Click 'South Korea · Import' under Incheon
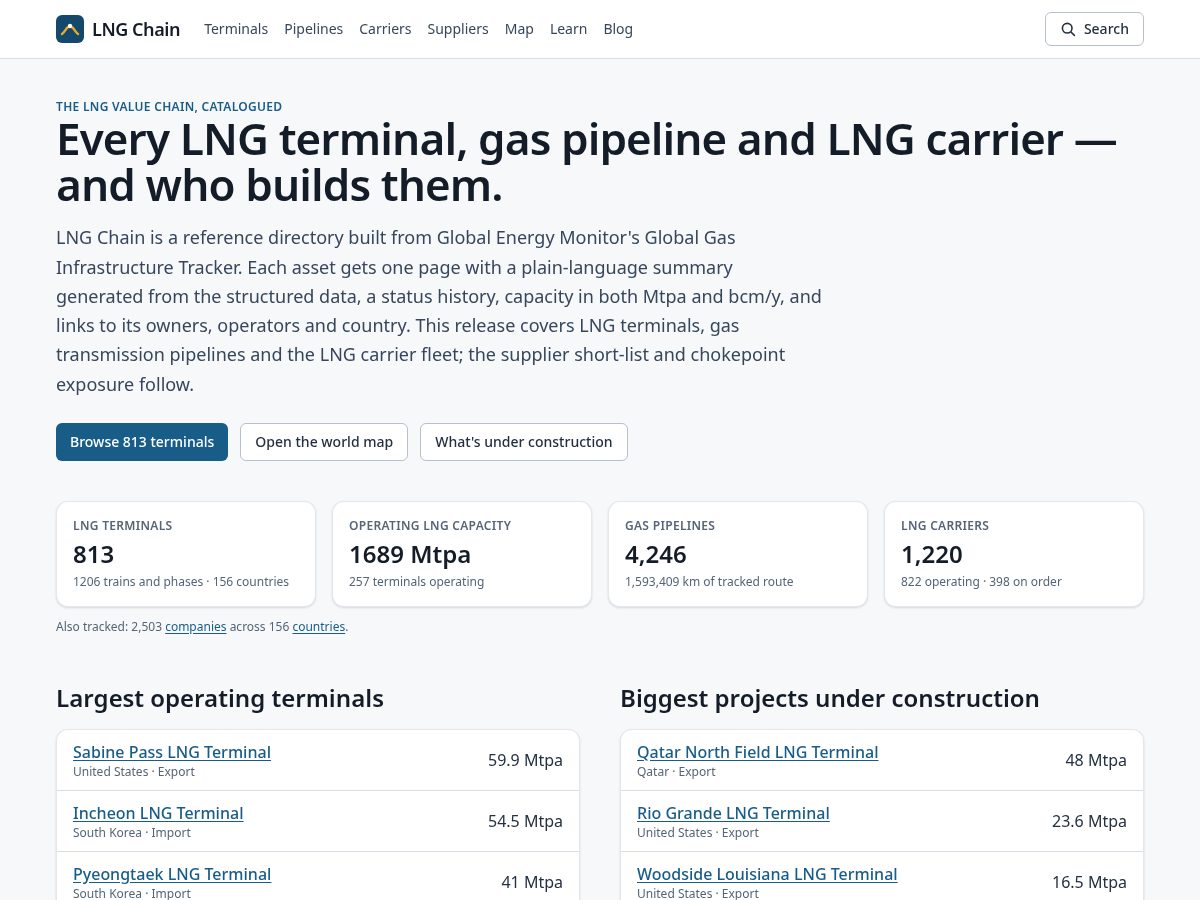The height and width of the screenshot is (900, 1200). coord(132,833)
